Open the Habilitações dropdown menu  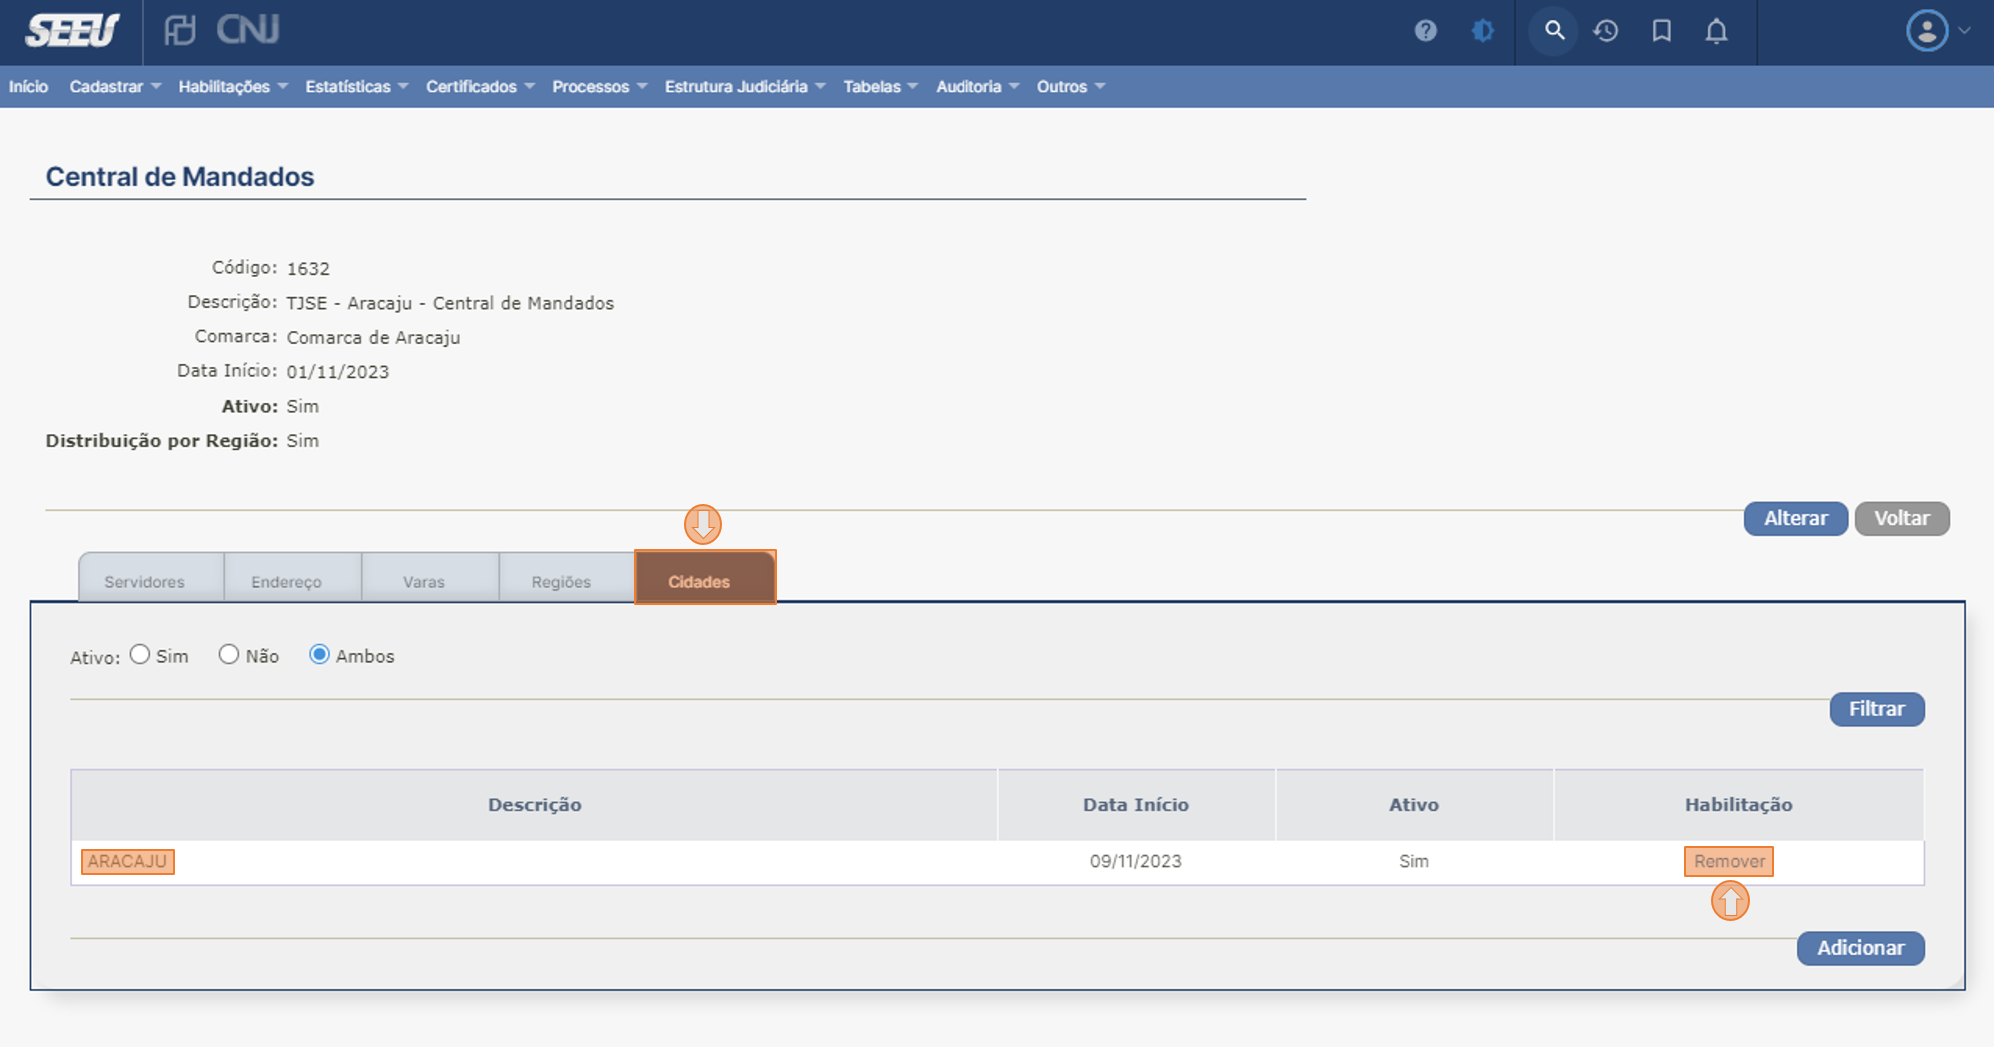pos(233,87)
